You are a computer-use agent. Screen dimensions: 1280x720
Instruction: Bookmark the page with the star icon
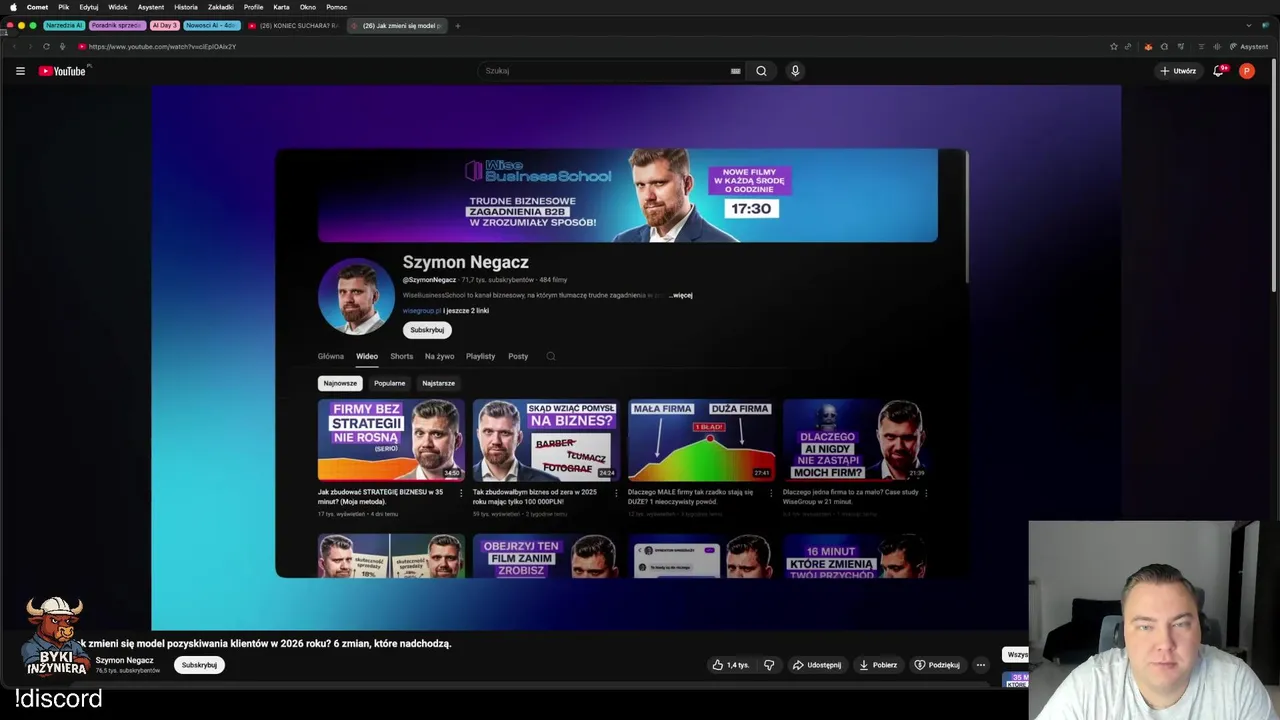[x=1113, y=46]
